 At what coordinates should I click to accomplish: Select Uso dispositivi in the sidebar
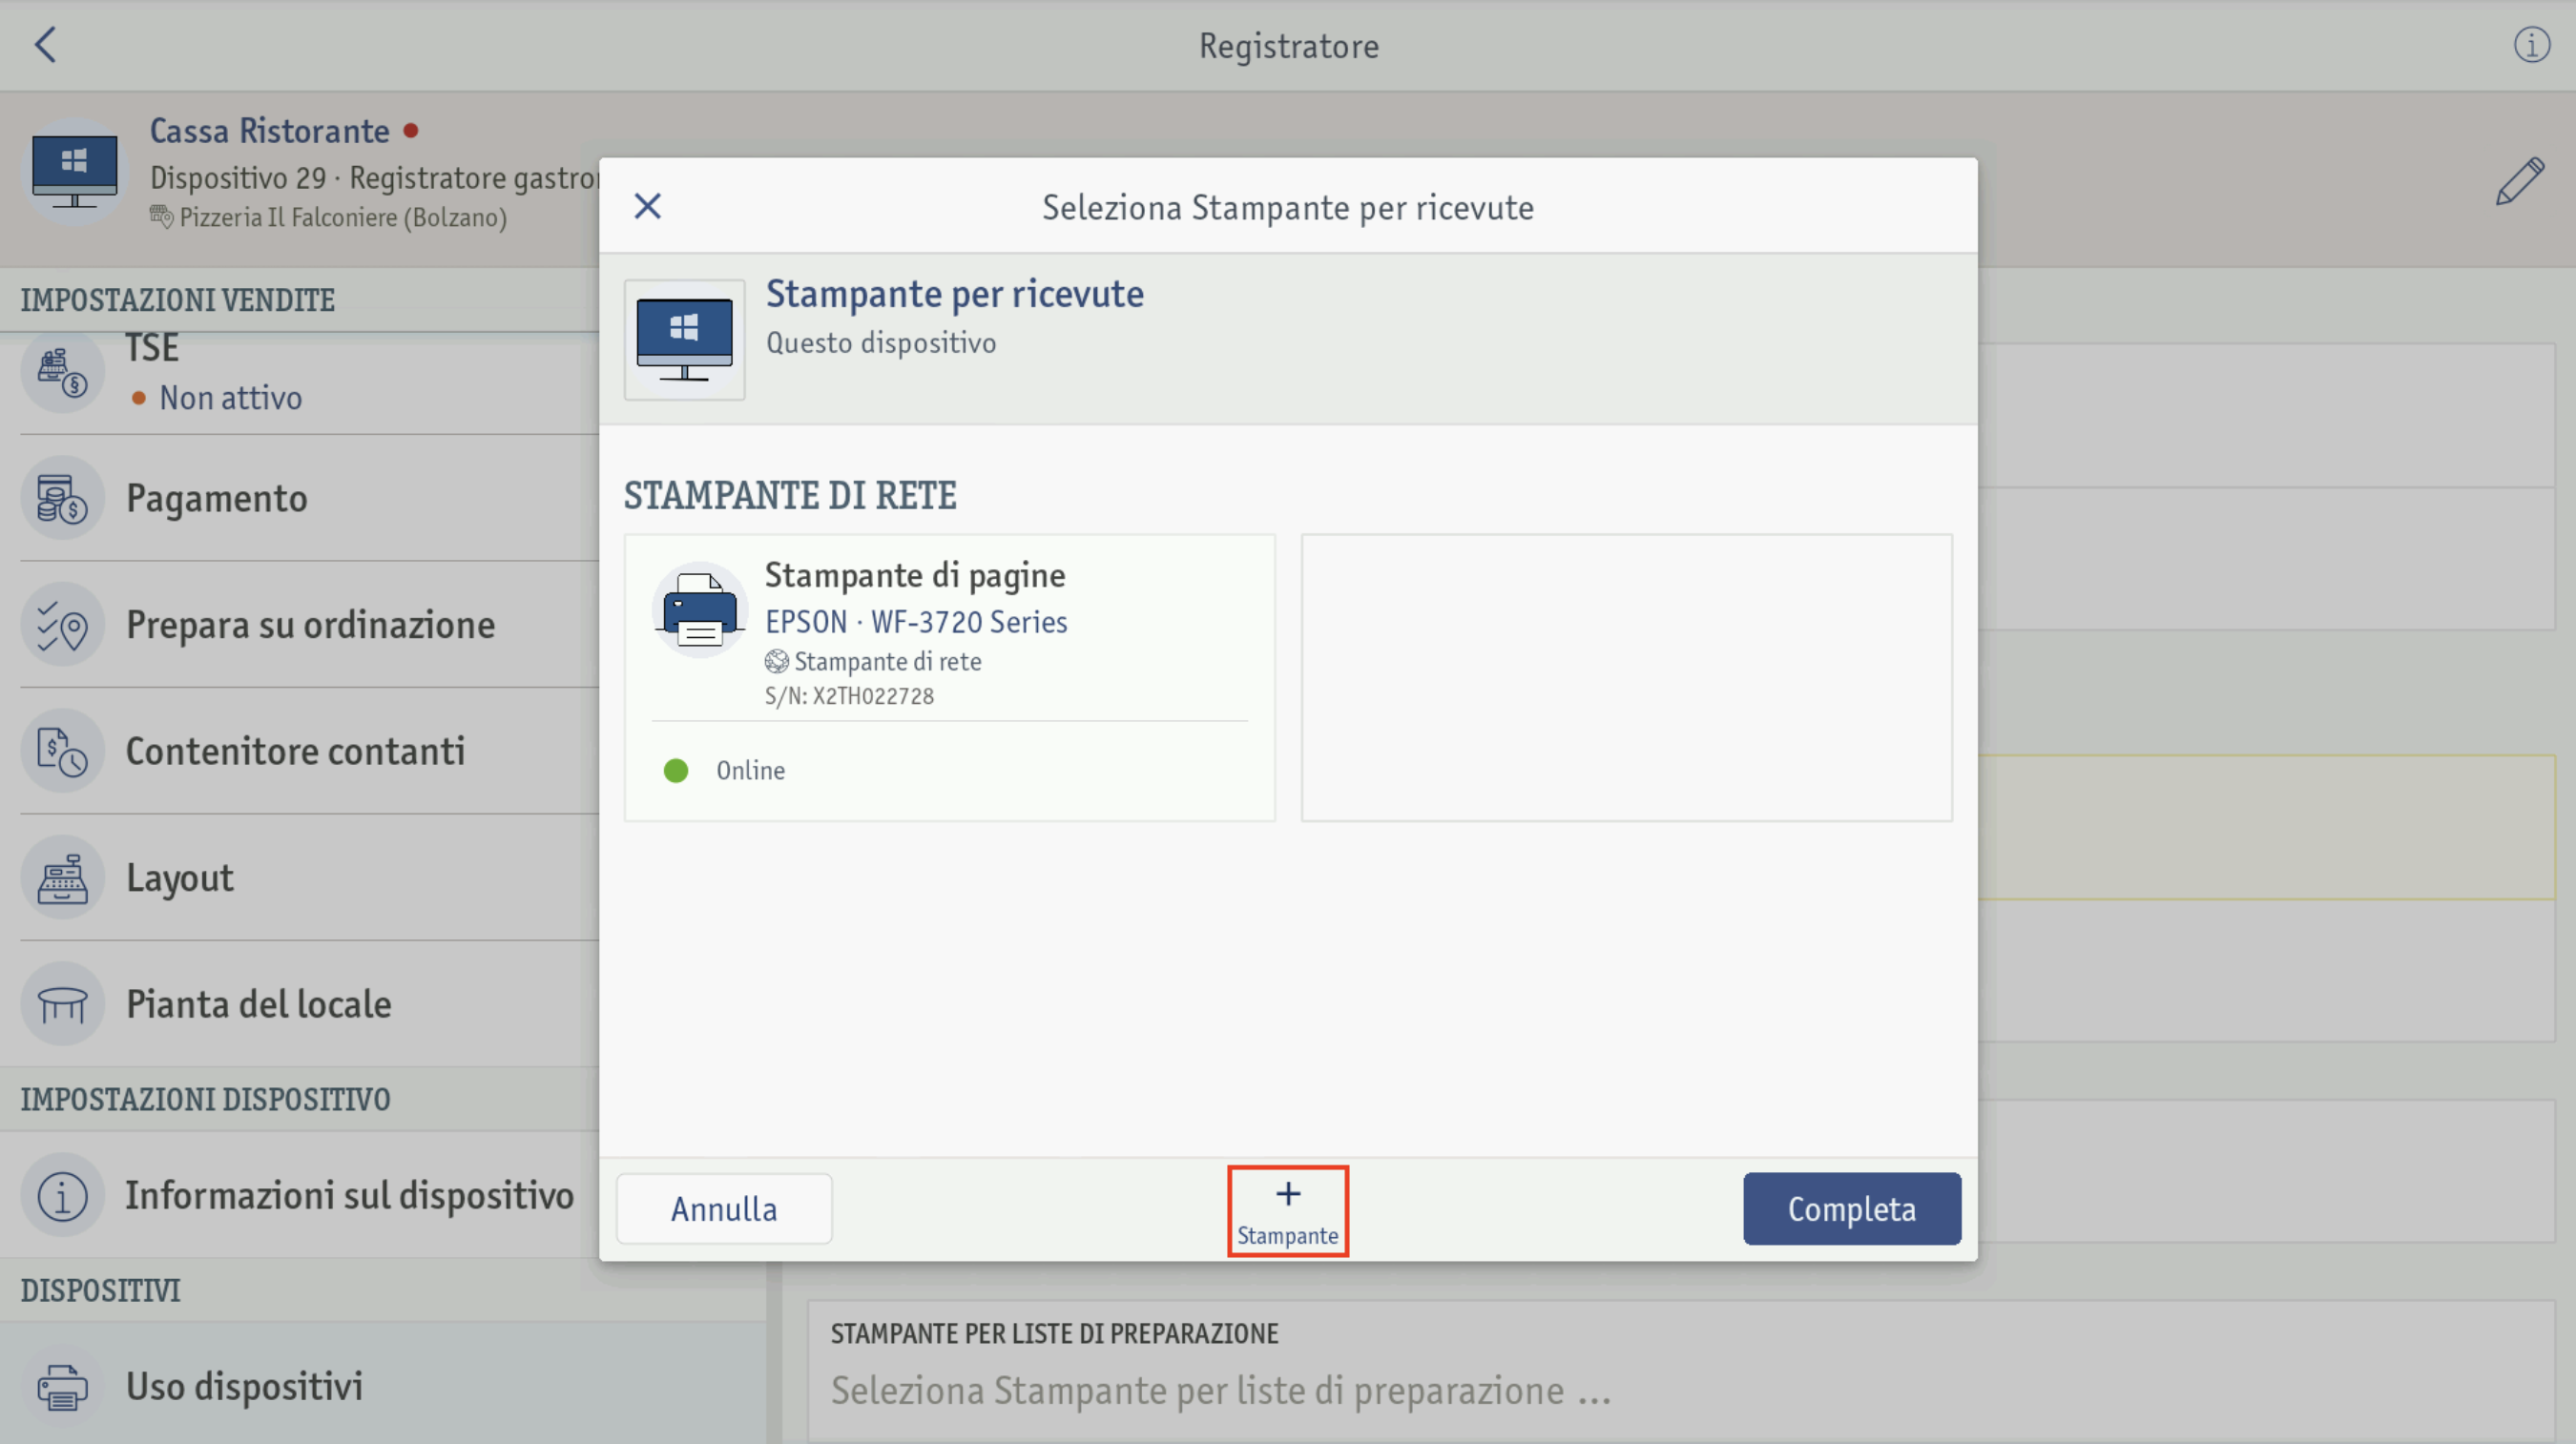pos(384,1386)
